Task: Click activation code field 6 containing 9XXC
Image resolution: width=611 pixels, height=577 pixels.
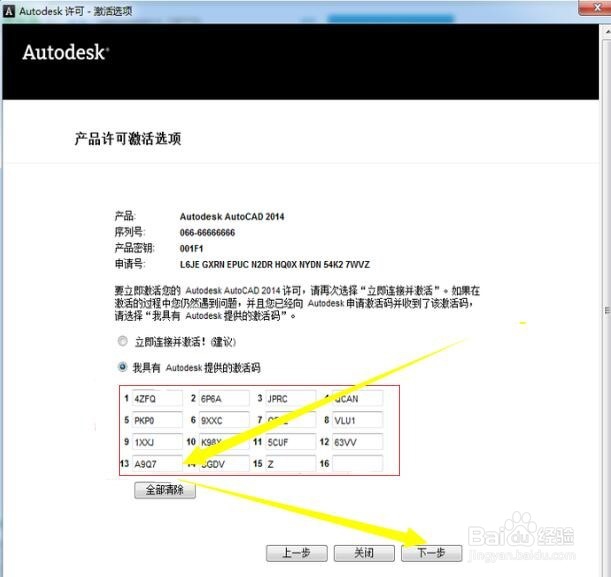Action: 224,420
